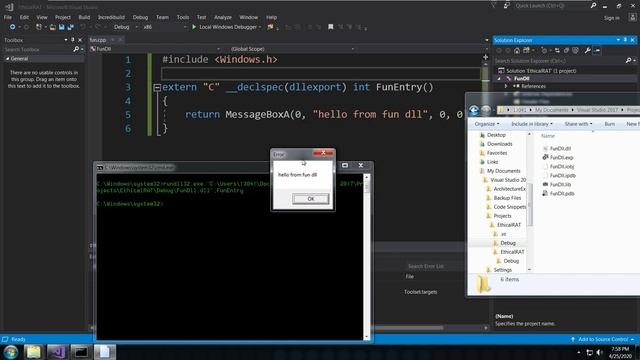Open the Analyze menu
640x360 pixels.
pyautogui.click(x=223, y=17)
